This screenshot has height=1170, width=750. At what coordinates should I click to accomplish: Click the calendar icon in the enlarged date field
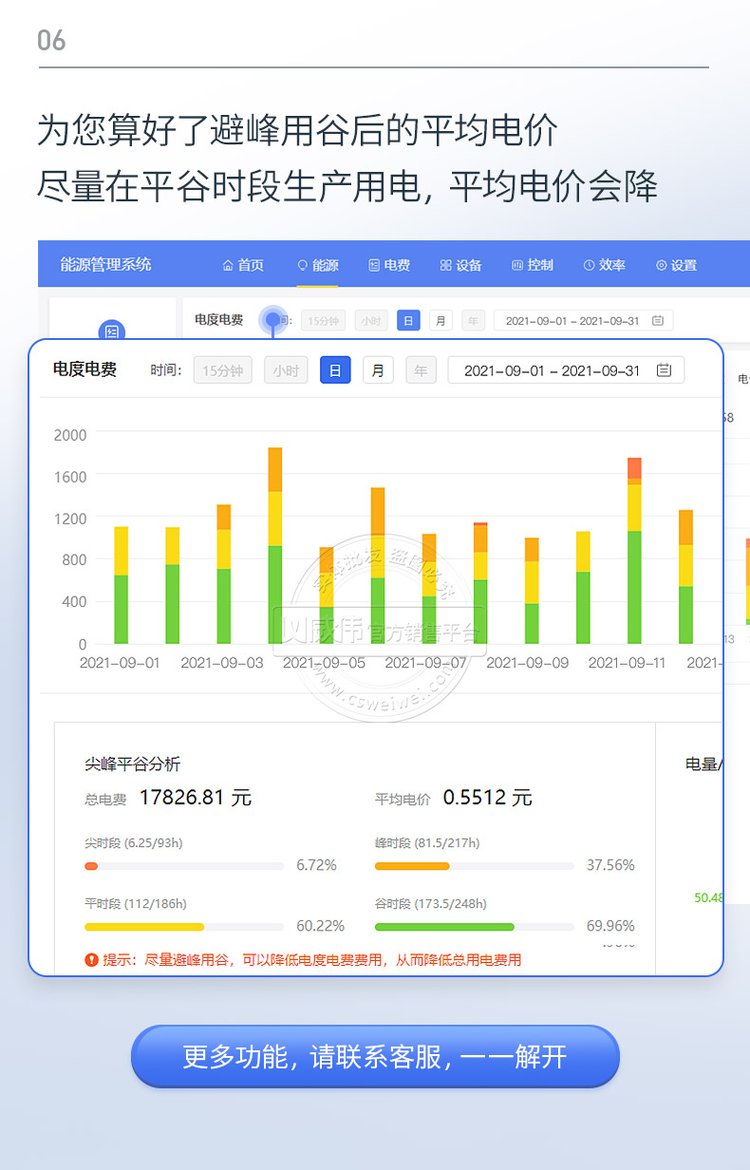tap(664, 370)
